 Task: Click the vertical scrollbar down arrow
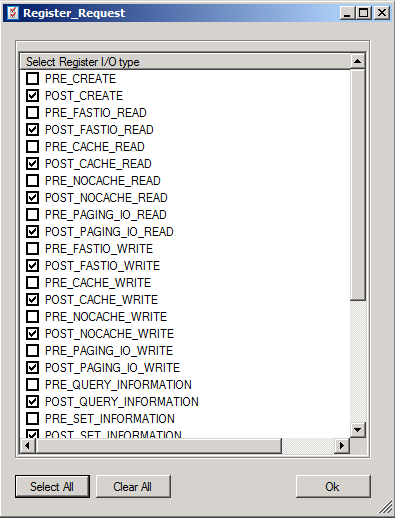pos(358,430)
